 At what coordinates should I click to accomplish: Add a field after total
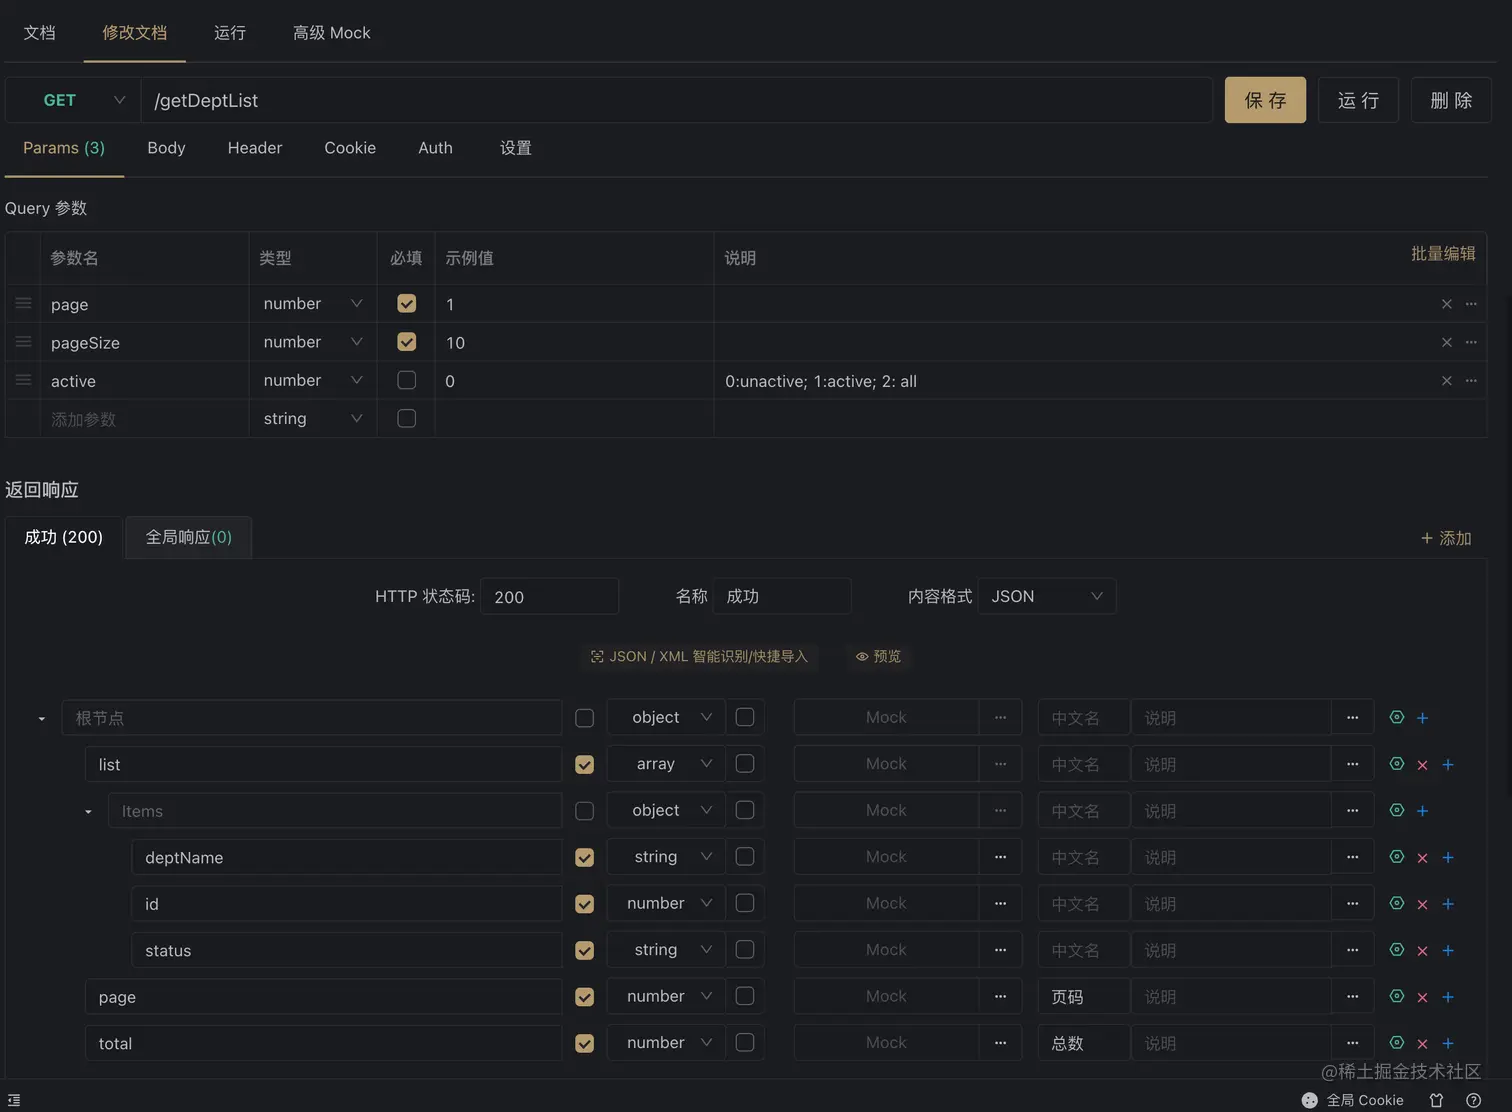pos(1448,1044)
